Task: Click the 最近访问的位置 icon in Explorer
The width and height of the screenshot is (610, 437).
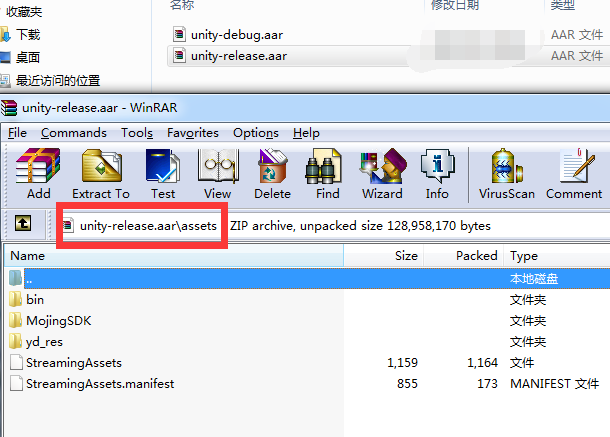Action: 5,81
